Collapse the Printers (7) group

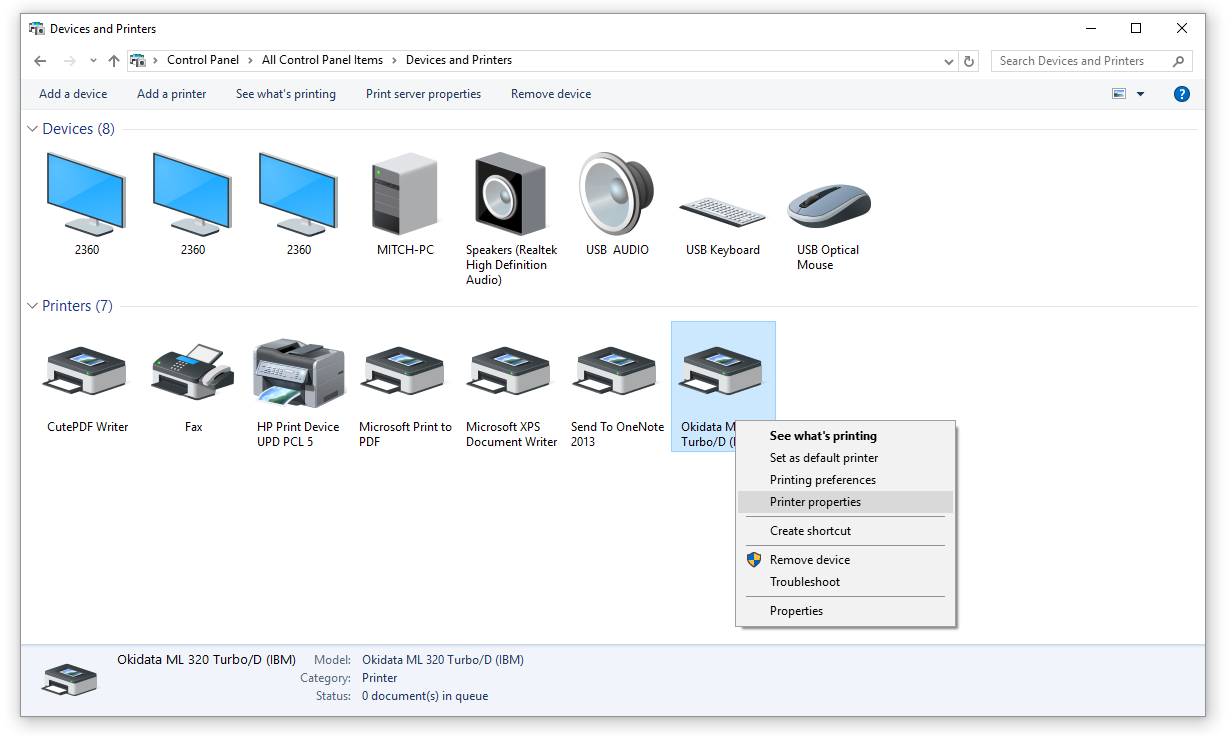coord(33,306)
